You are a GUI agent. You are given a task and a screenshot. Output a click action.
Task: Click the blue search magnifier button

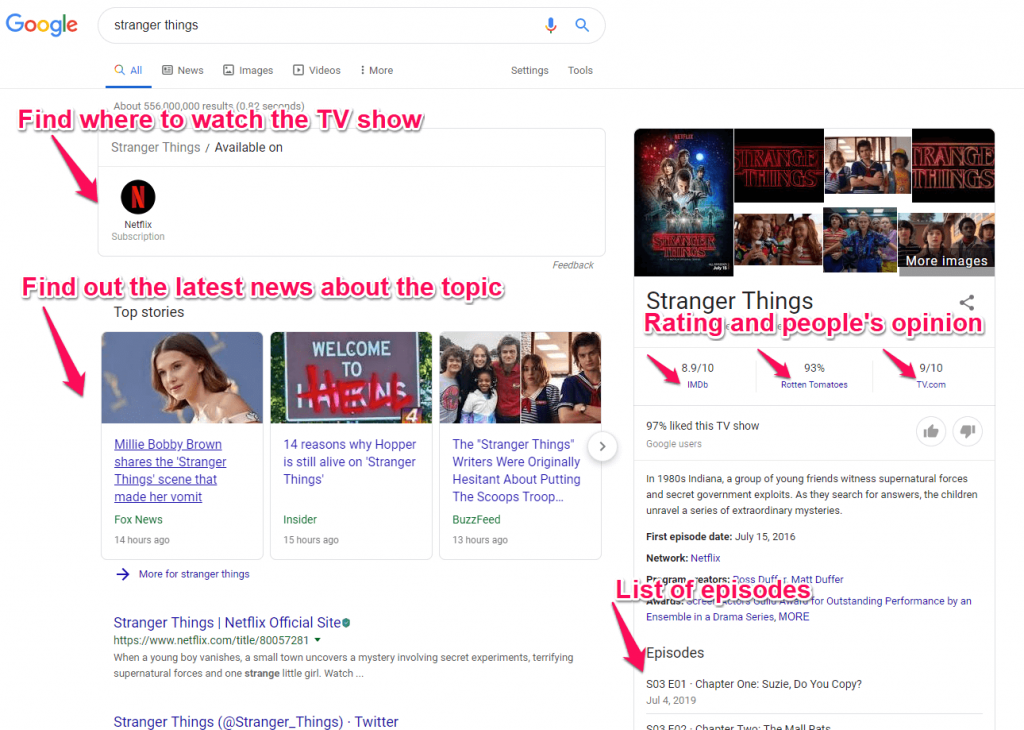click(x=582, y=25)
